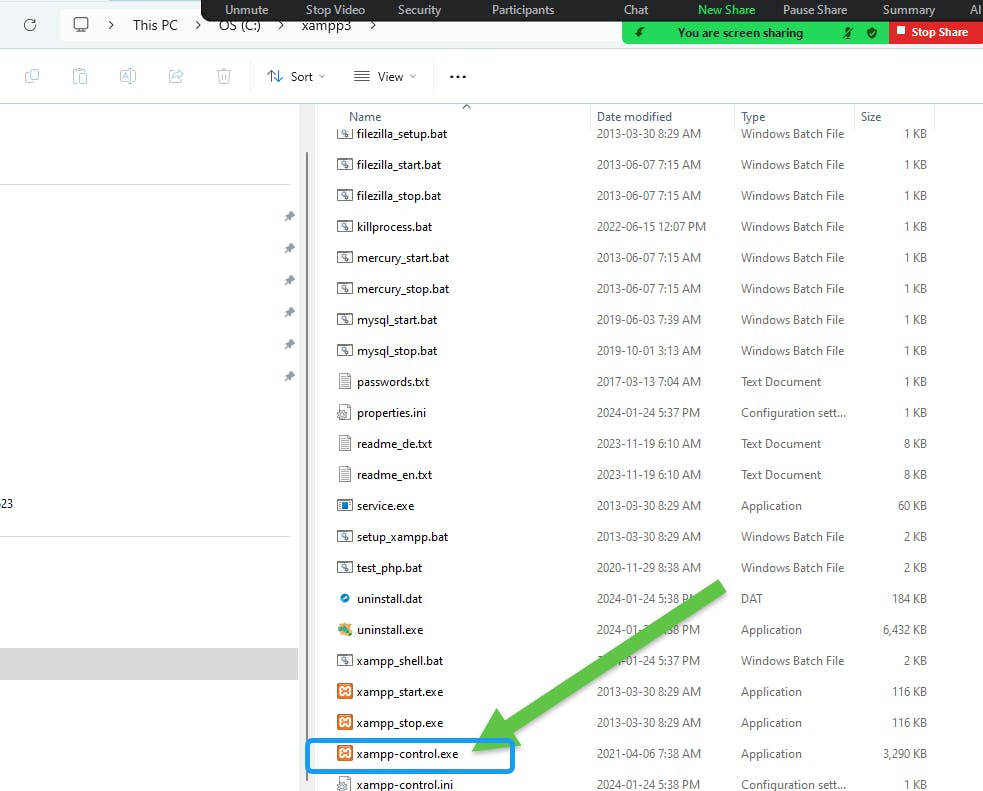The image size is (983, 791).
Task: Open Participants in the Zoom toolbar
Action: click(523, 10)
